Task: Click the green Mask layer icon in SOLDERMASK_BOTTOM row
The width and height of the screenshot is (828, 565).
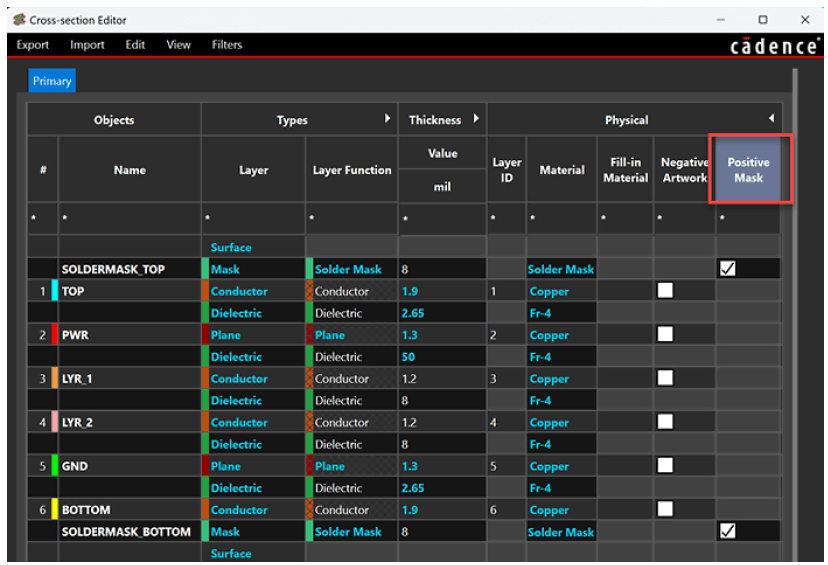Action: click(205, 532)
